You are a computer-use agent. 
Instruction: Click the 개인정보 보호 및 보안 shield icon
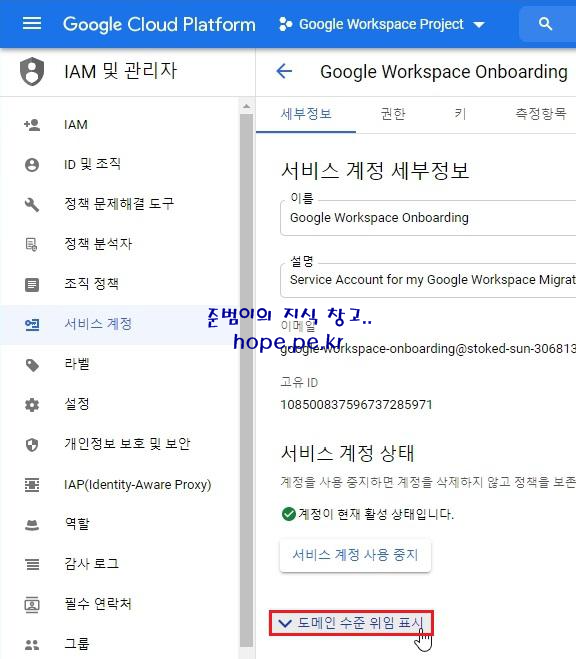(32, 445)
